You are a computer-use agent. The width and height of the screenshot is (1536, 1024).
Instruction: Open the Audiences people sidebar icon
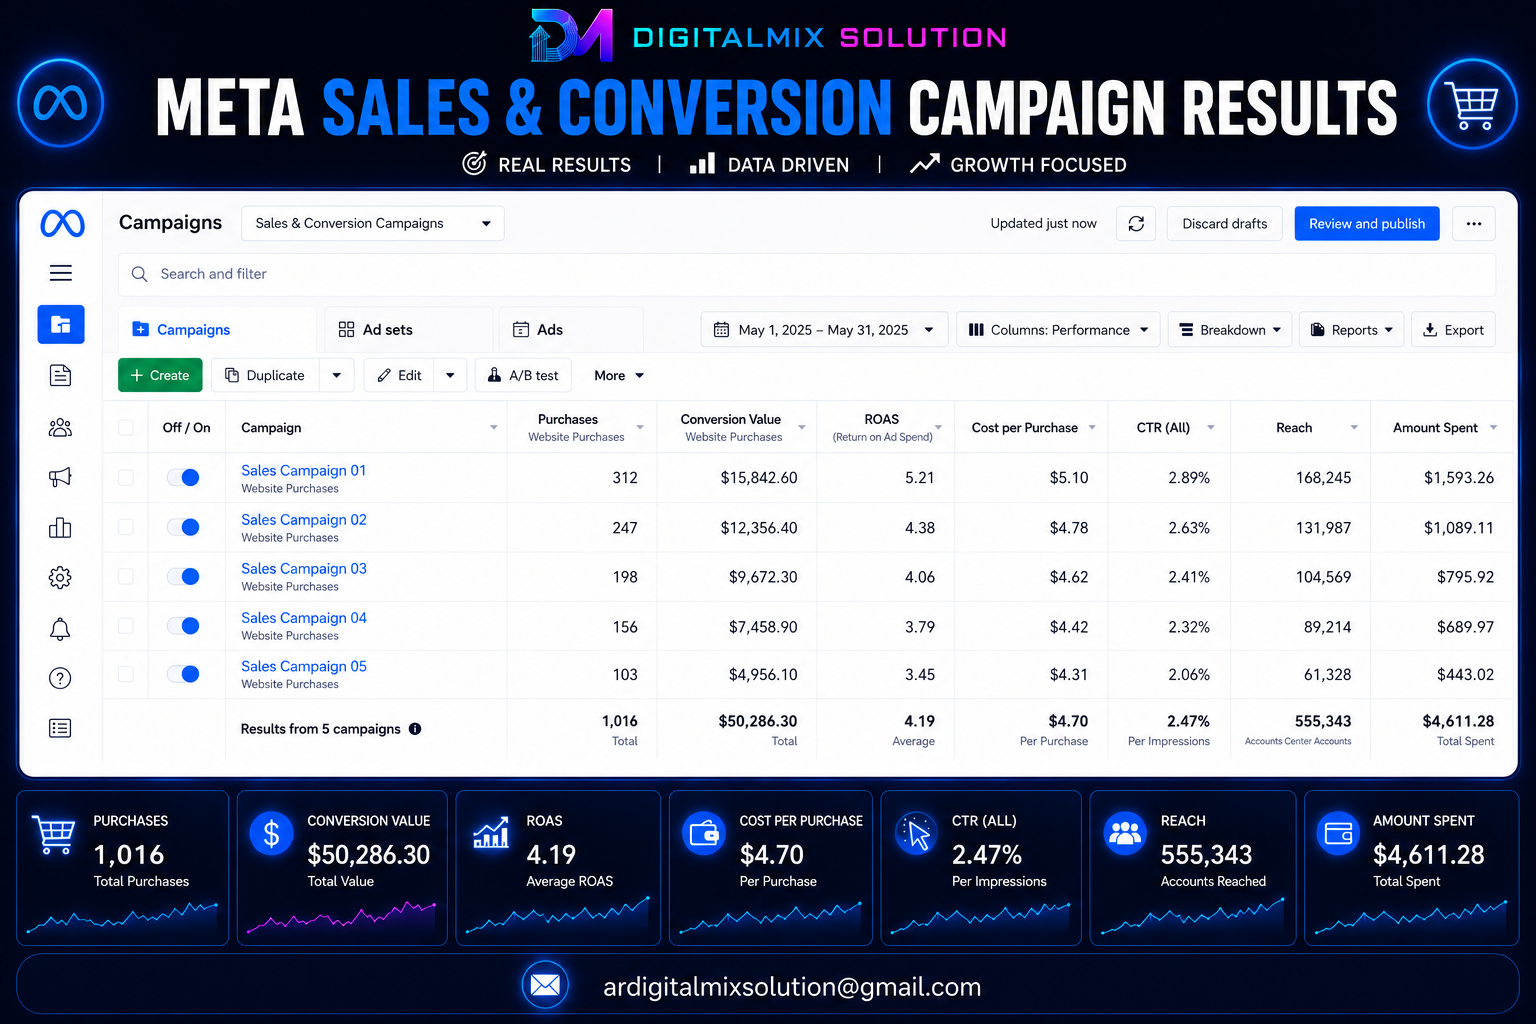click(60, 428)
